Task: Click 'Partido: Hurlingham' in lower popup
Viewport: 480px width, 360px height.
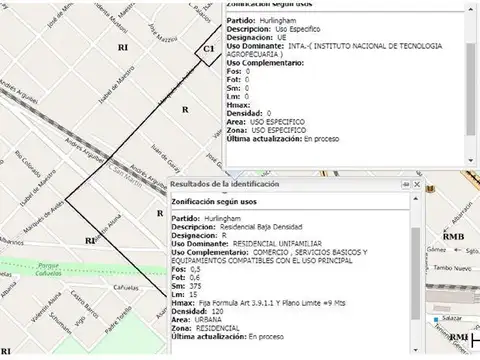Action: click(206, 219)
